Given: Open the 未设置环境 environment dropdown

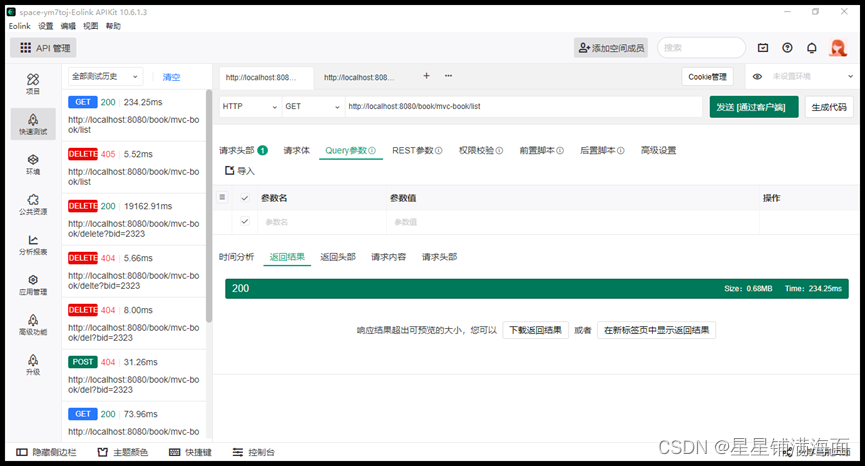Looking at the screenshot, I should pos(813,77).
